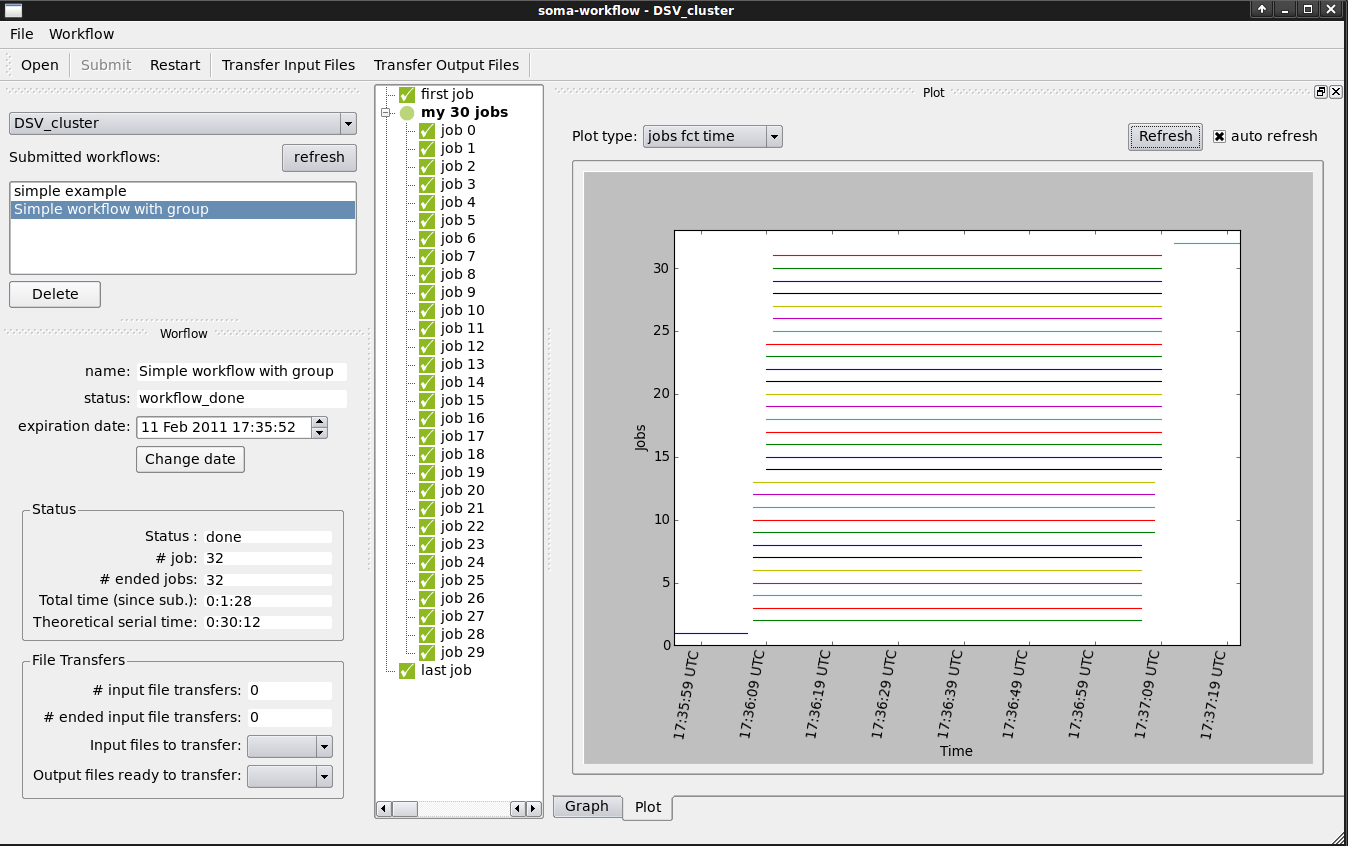Click the window menu icon in title bar
Viewport: 1348px width, 846px height.
(14, 10)
